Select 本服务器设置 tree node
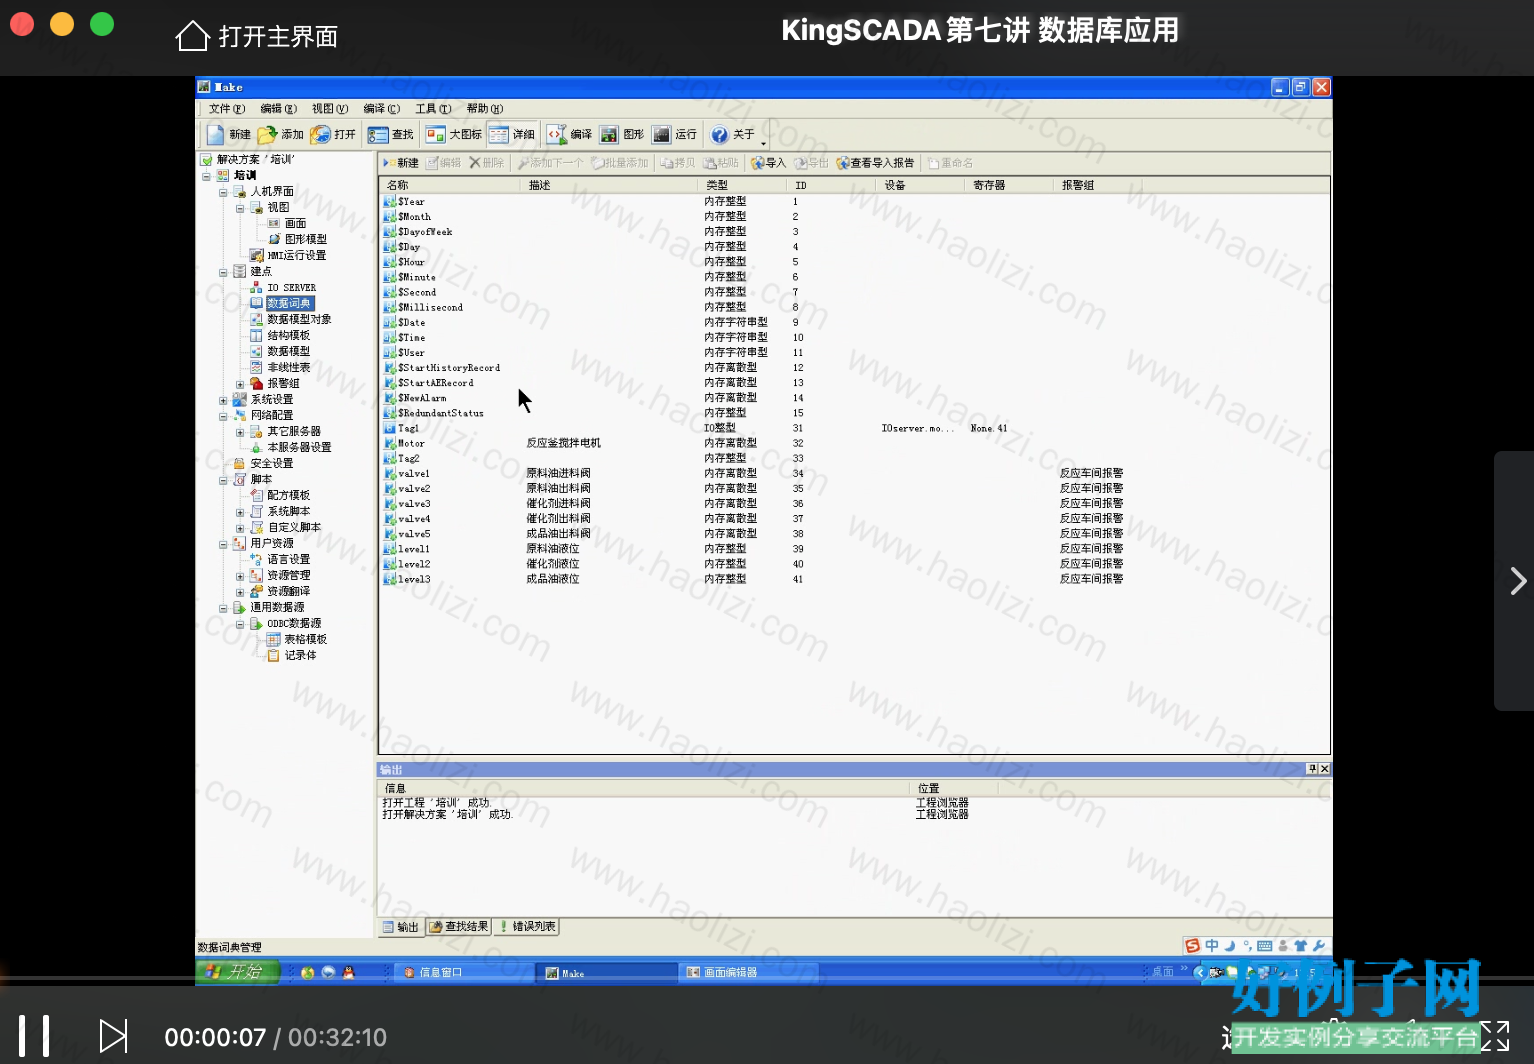This screenshot has height=1064, width=1534. click(299, 447)
